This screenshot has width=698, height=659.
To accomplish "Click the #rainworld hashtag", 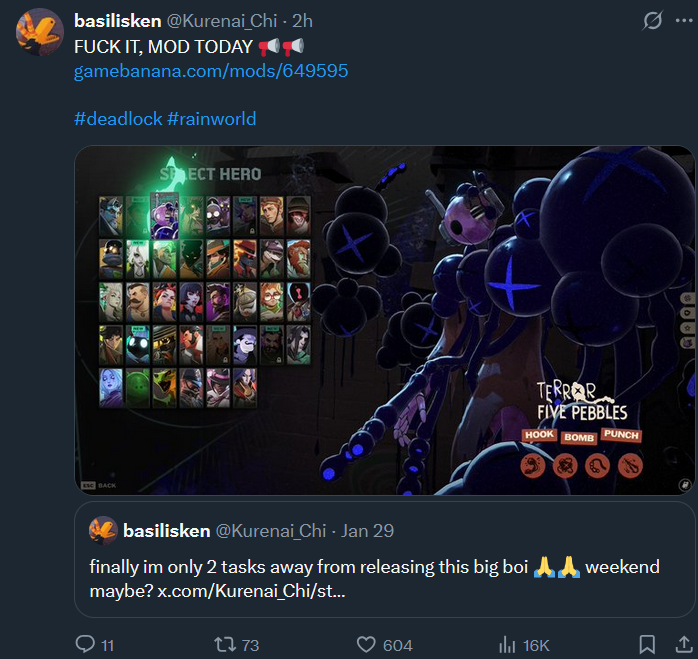I will 211,119.
